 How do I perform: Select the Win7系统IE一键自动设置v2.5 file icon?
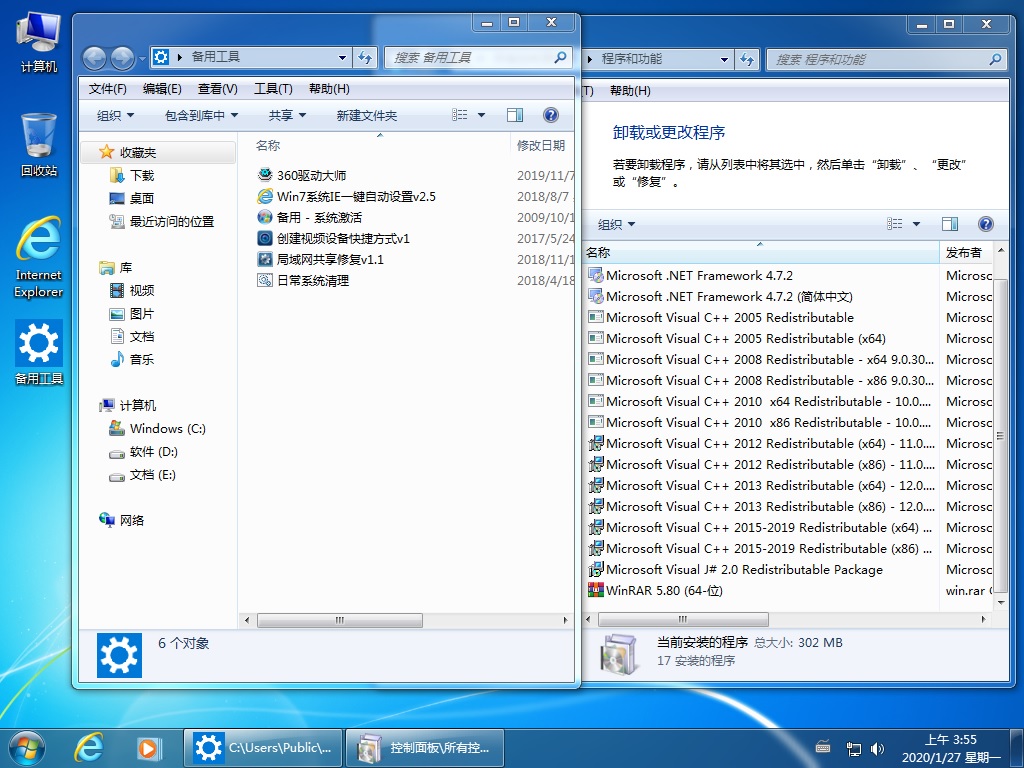point(264,196)
